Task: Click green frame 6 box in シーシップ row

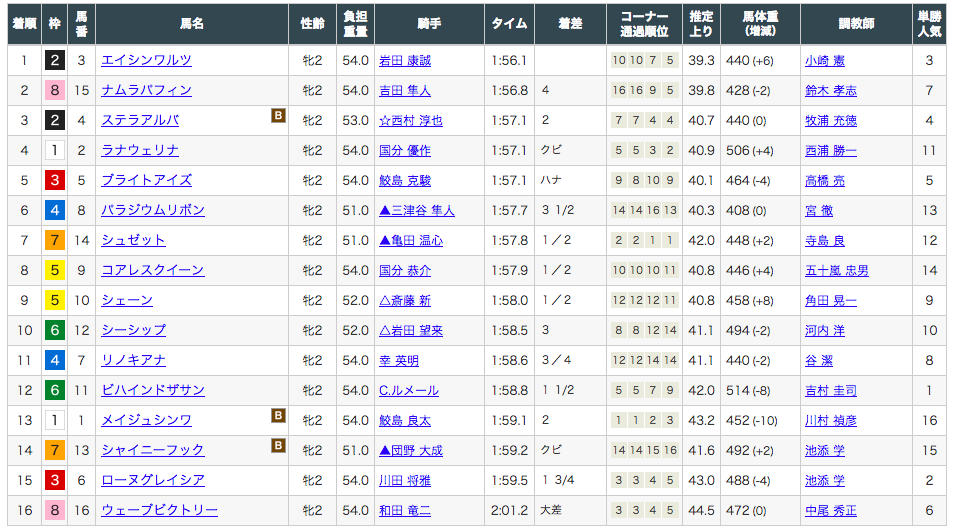Action: click(54, 330)
